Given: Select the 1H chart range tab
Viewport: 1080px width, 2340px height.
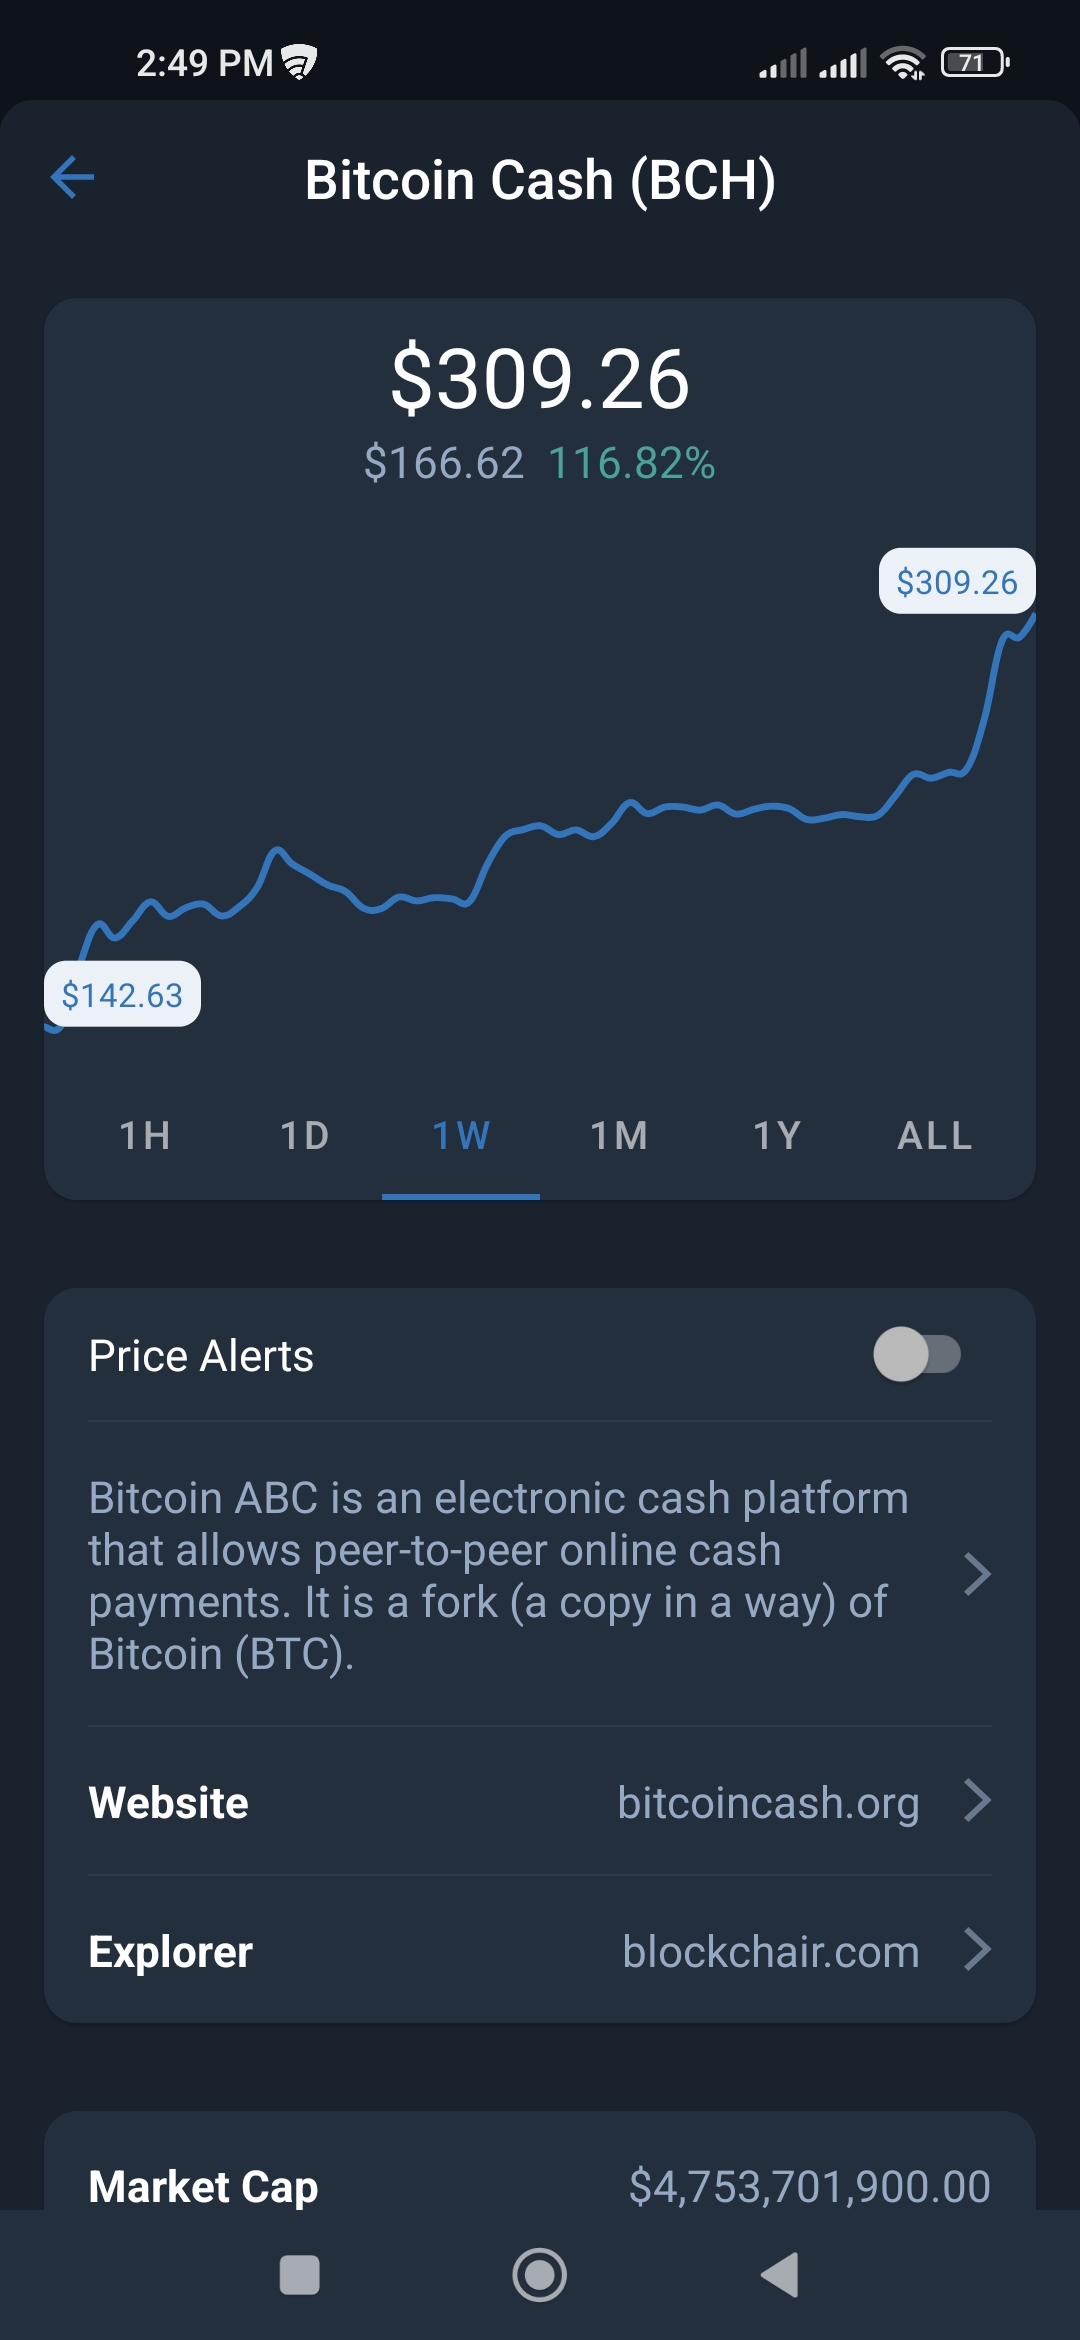Looking at the screenshot, I should pyautogui.click(x=145, y=1136).
